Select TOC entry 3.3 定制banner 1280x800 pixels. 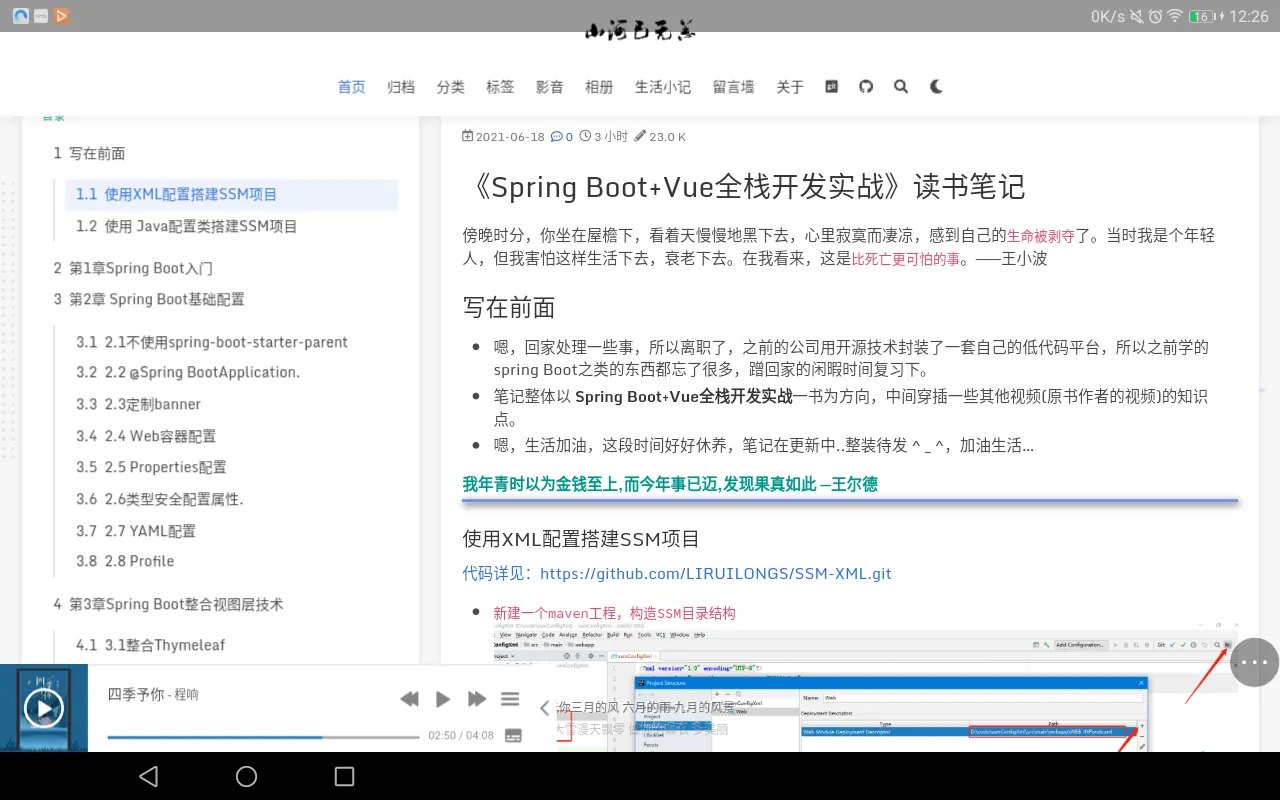click(x=139, y=404)
